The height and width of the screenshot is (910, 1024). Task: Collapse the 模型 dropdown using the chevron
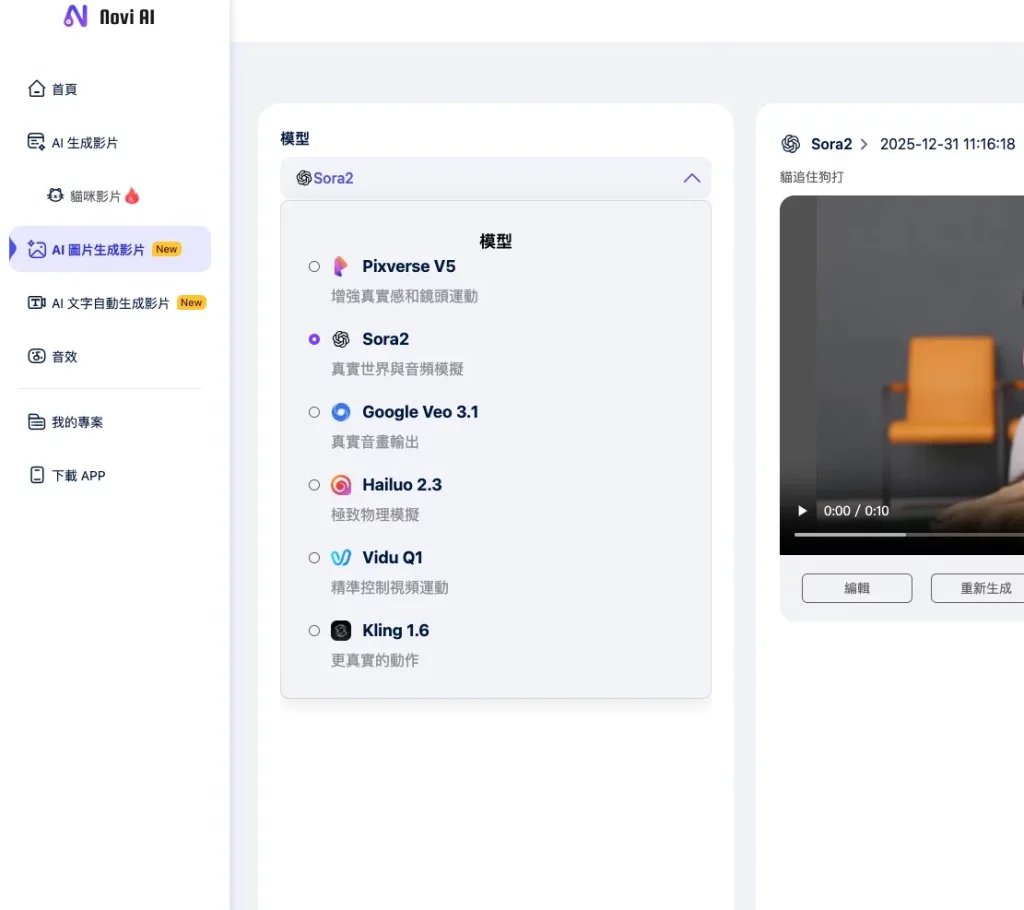click(691, 178)
